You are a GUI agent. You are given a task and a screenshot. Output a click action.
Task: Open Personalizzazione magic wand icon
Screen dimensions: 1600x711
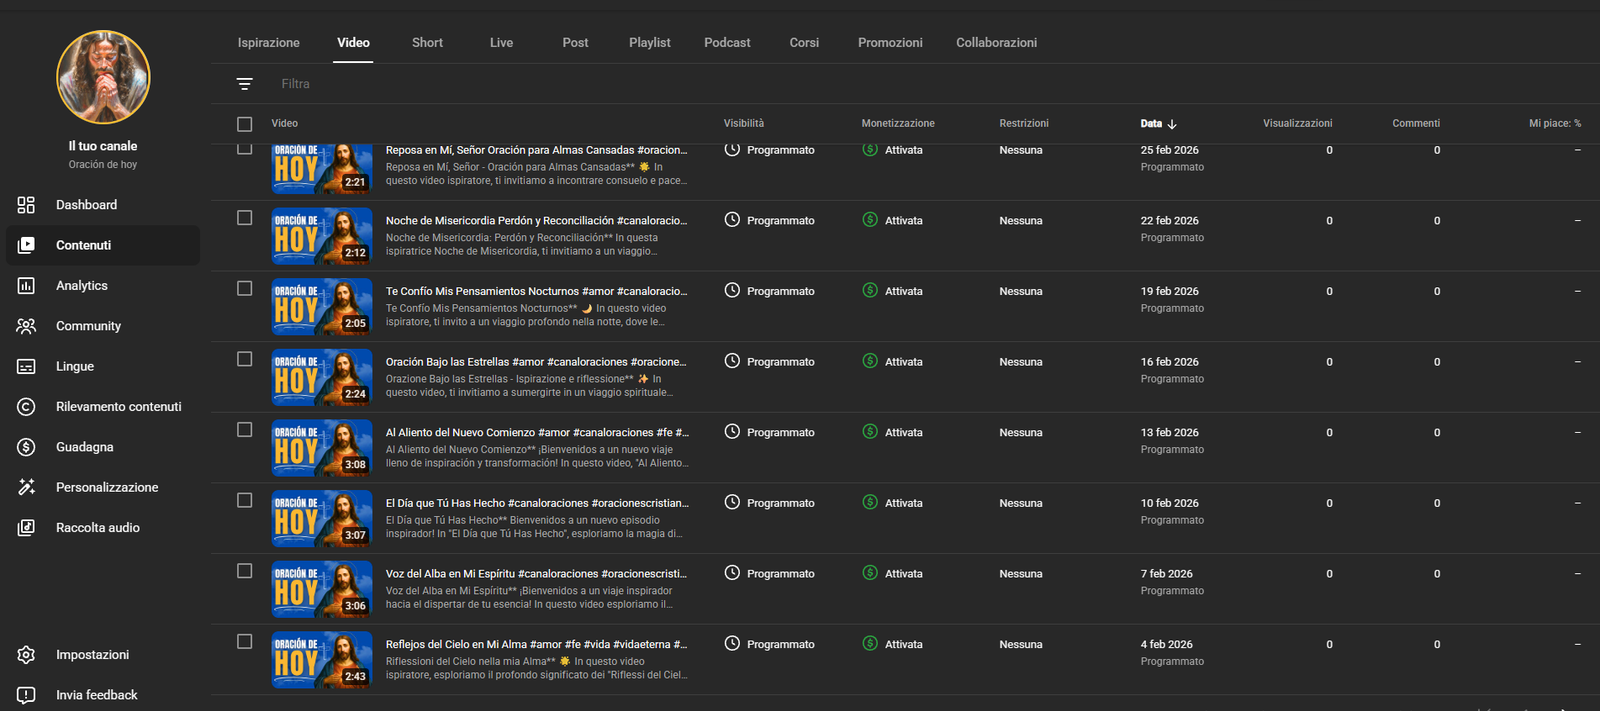coord(26,488)
